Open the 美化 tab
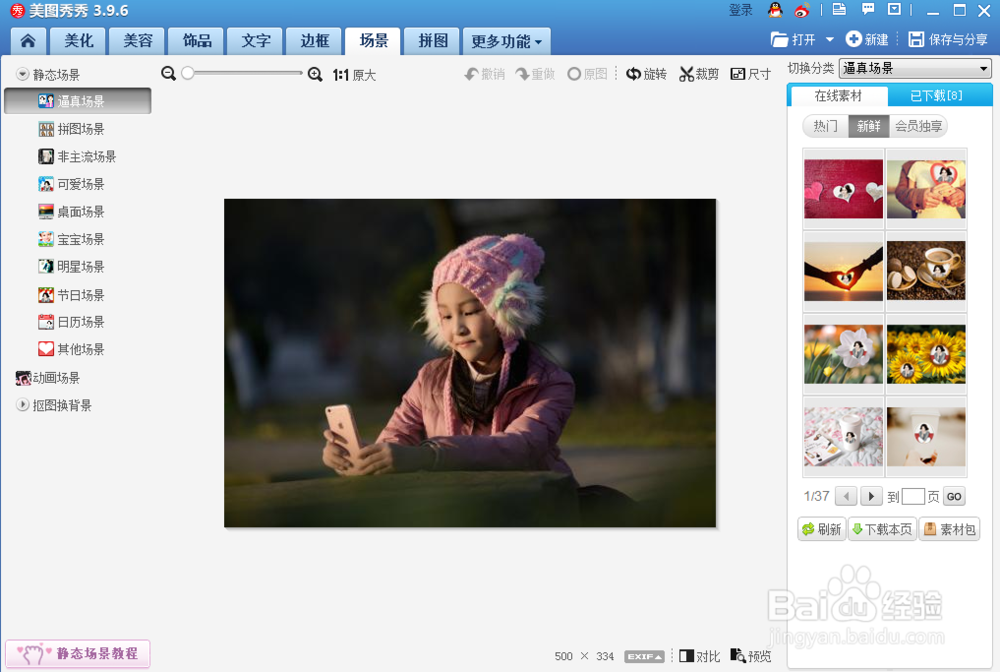1000x672 pixels. pos(78,41)
